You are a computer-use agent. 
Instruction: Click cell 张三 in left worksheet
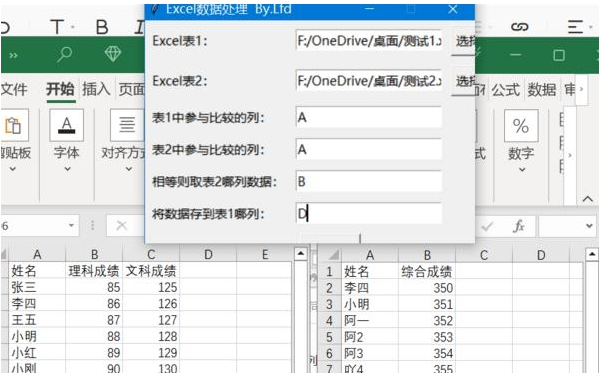coord(37,287)
